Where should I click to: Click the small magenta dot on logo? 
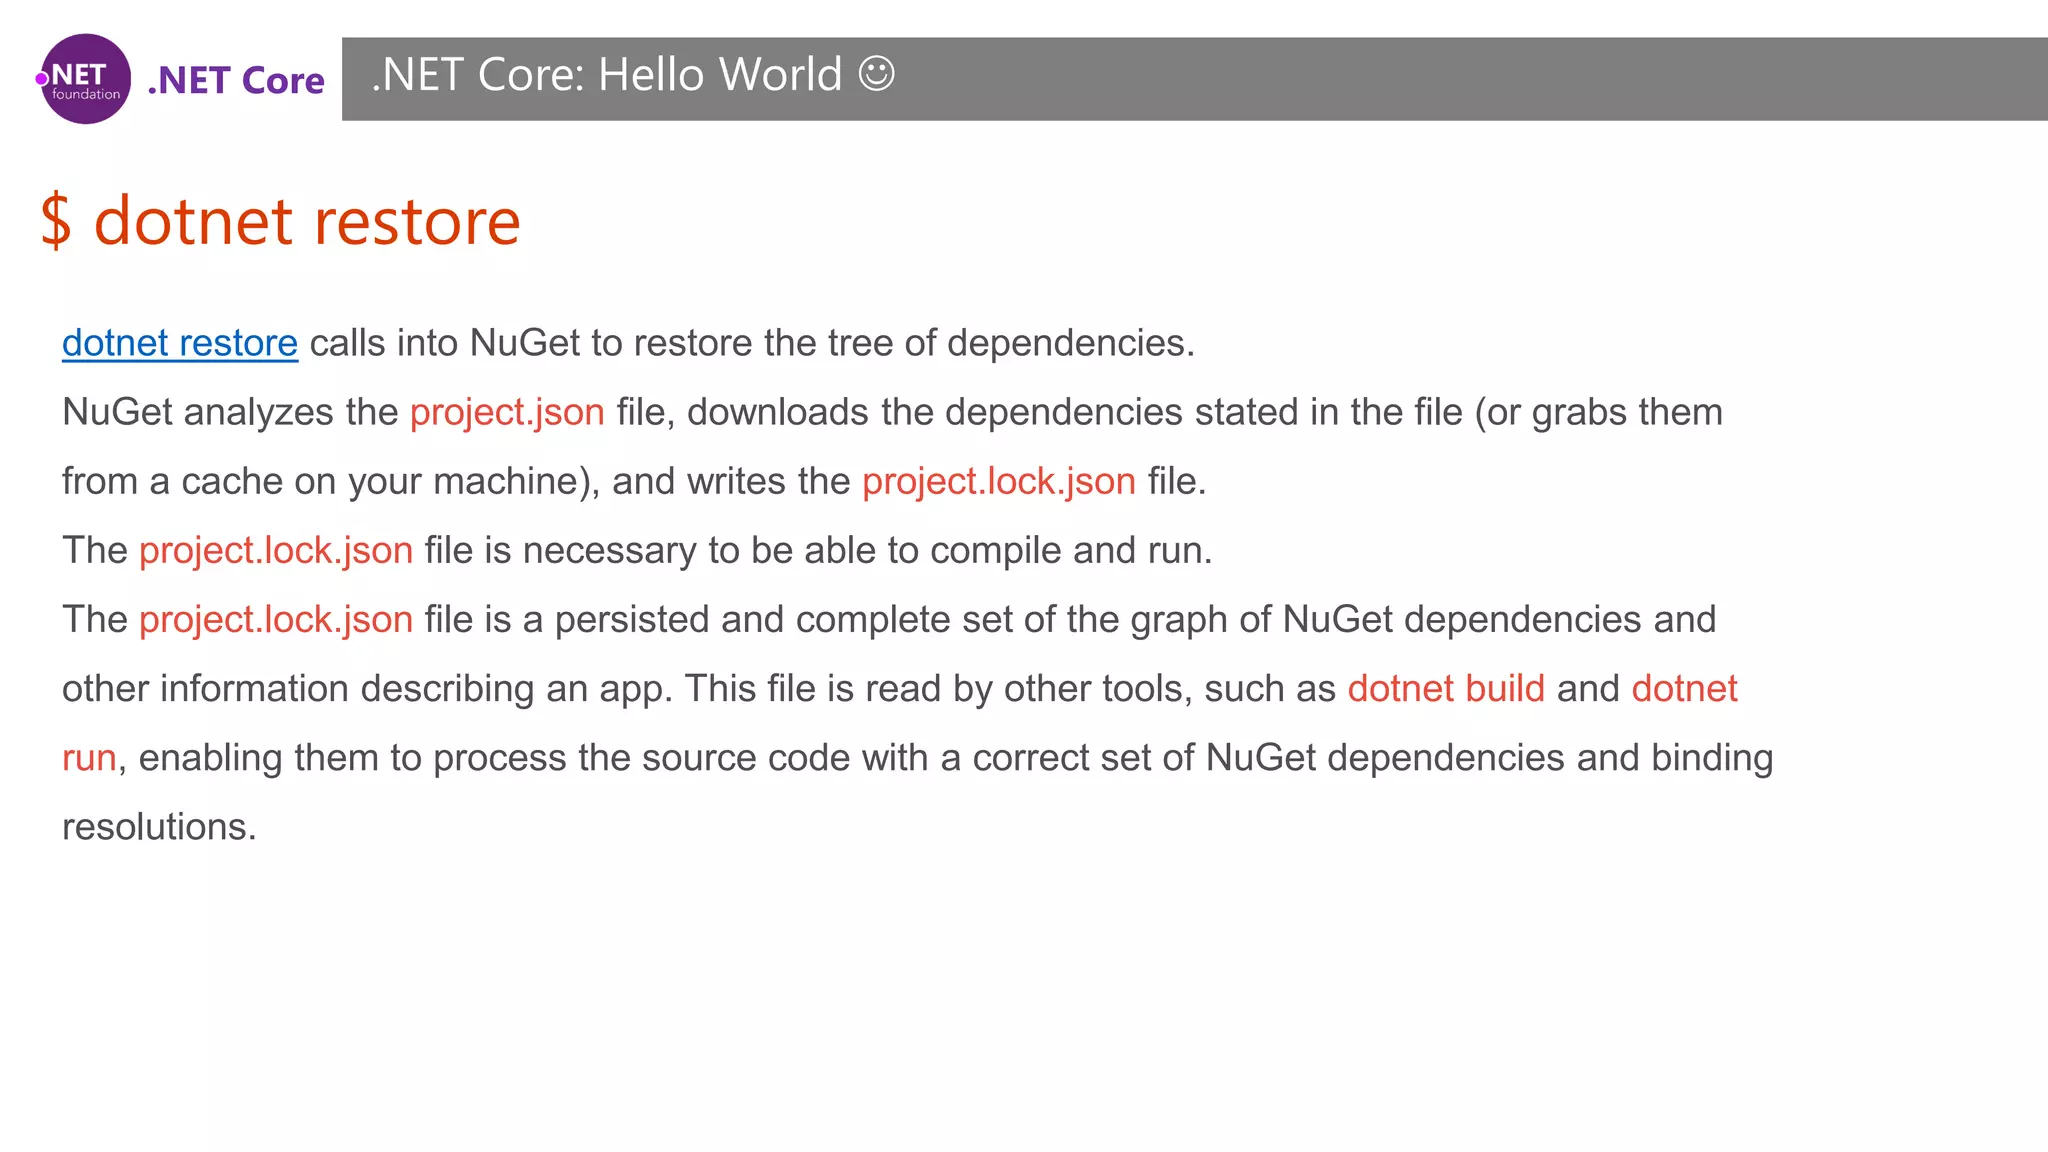point(42,78)
